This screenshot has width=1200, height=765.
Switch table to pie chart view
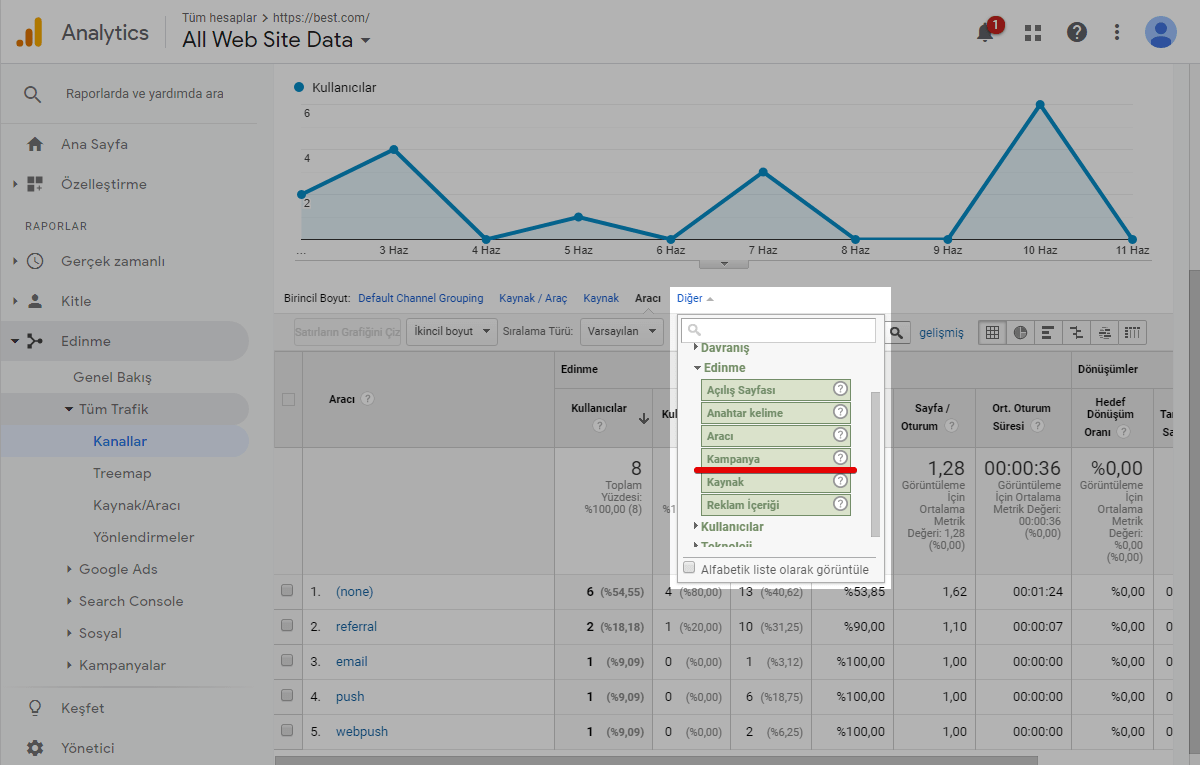[x=1020, y=333]
